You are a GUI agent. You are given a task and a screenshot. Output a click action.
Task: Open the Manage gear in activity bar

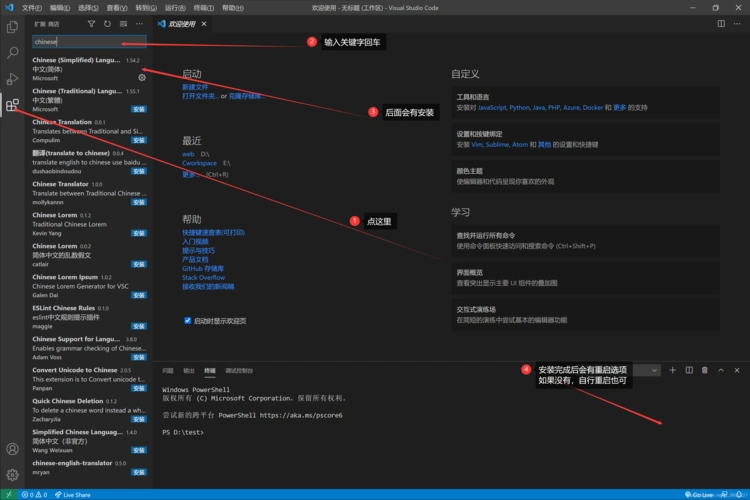tap(12, 474)
